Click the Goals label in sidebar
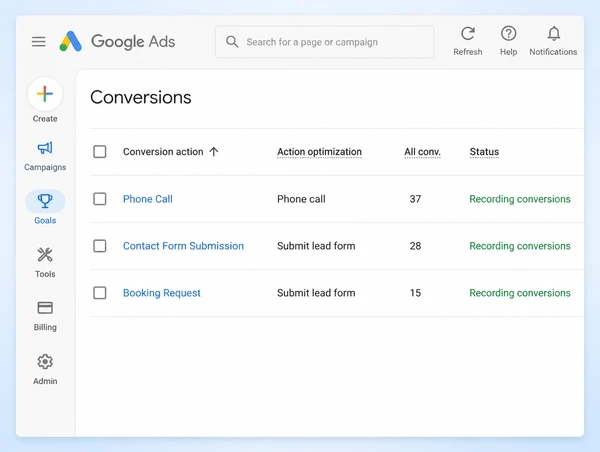 45,220
